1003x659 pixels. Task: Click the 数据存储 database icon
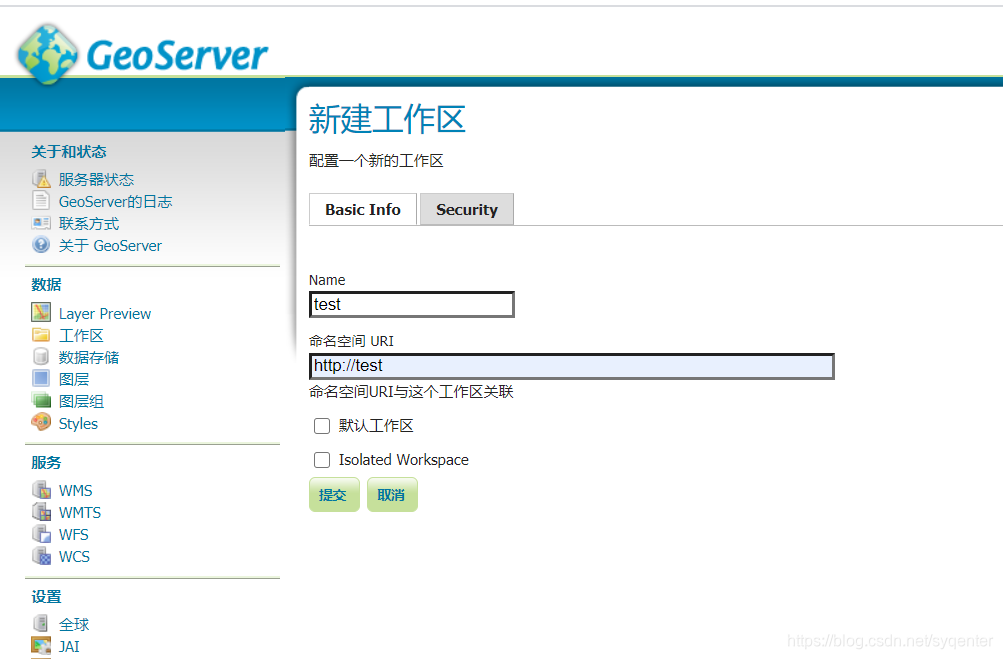coord(41,356)
